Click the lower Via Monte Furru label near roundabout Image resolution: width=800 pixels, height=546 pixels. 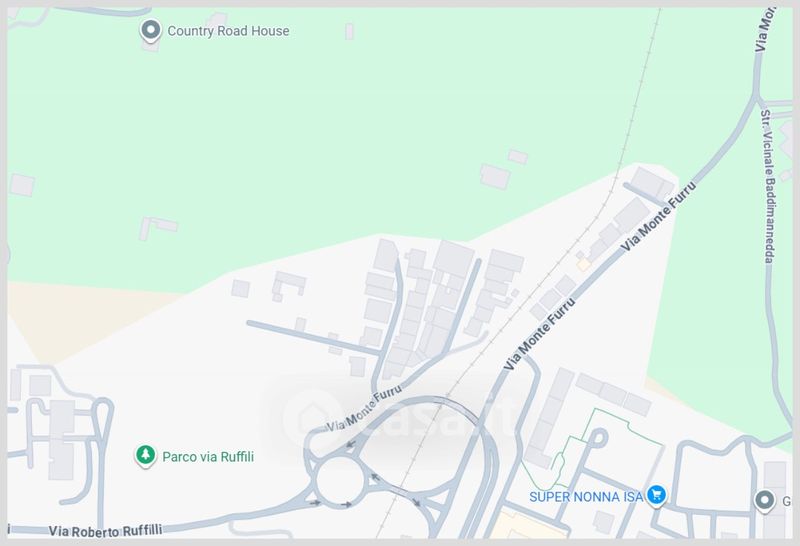364,409
